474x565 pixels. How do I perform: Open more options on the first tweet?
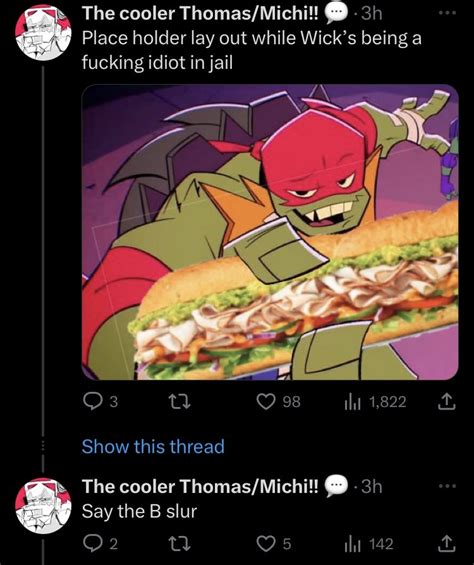(448, 13)
